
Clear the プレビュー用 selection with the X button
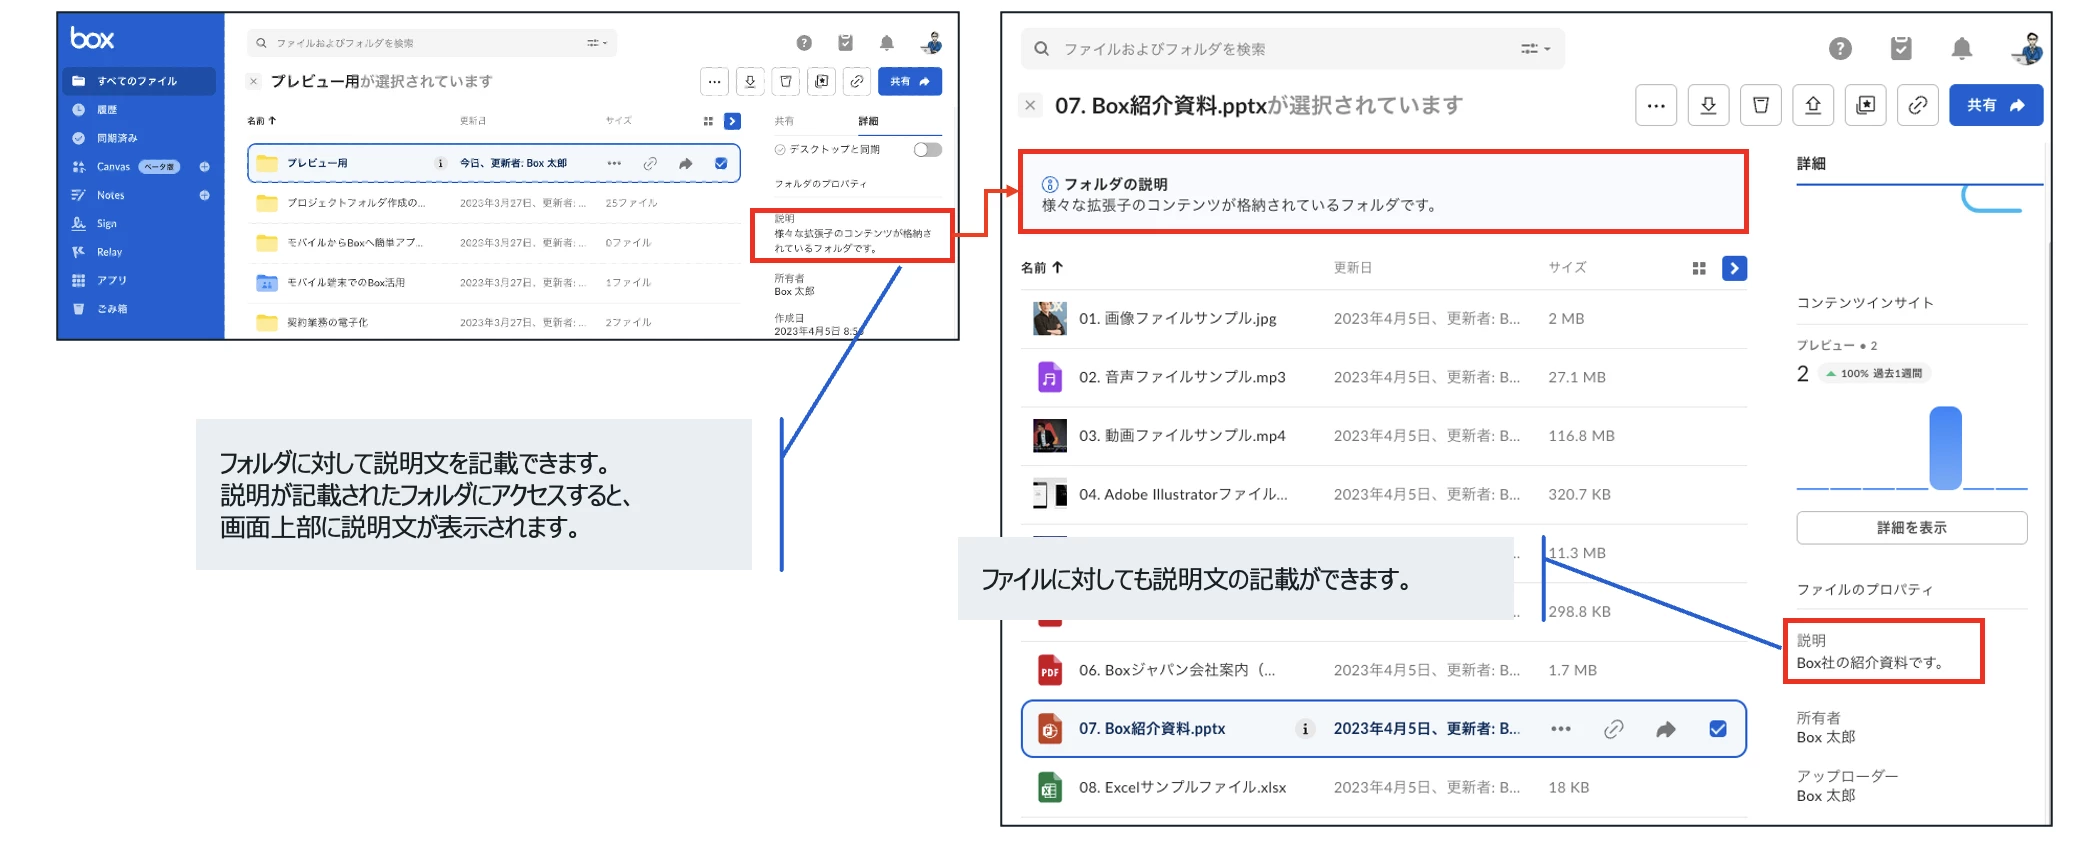point(254,82)
